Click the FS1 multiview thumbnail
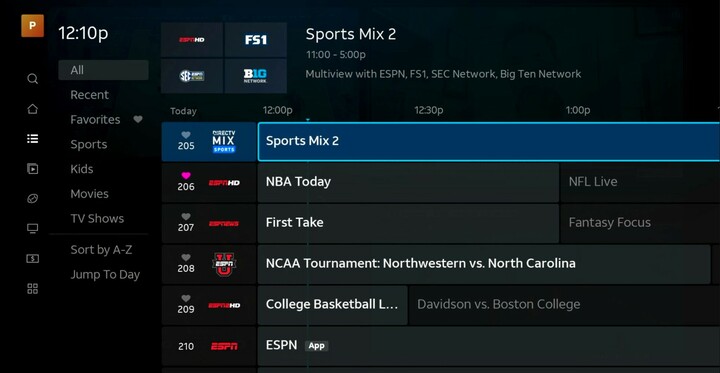Screen dimensions: 720x373 pos(256,40)
